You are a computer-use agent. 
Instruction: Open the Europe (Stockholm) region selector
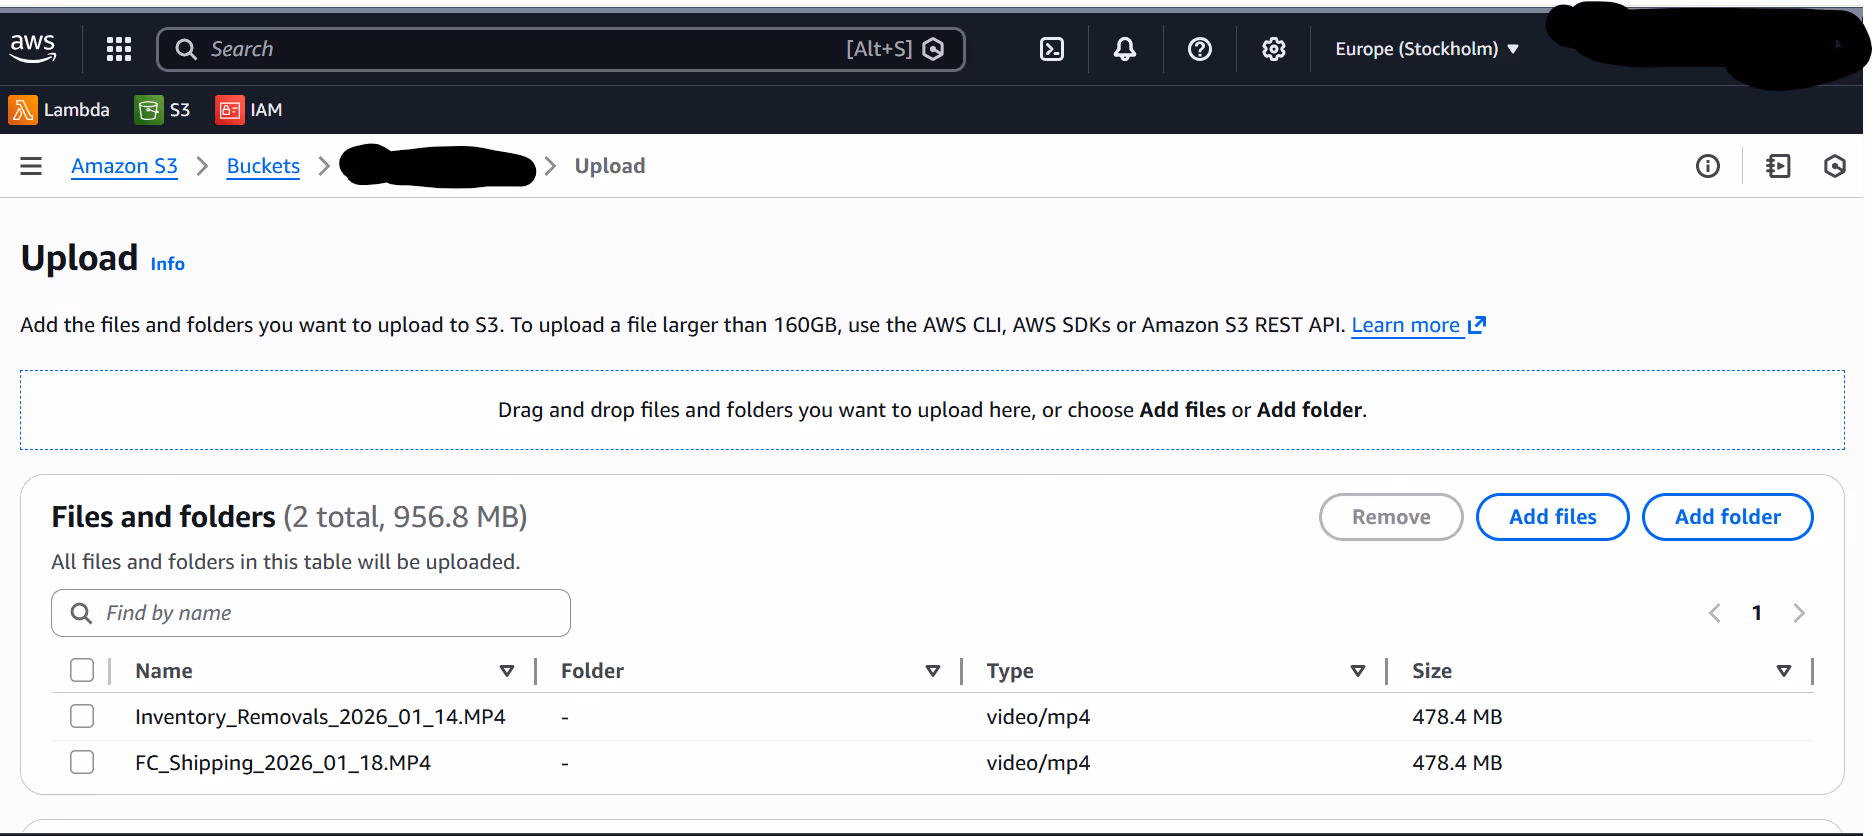pos(1427,49)
